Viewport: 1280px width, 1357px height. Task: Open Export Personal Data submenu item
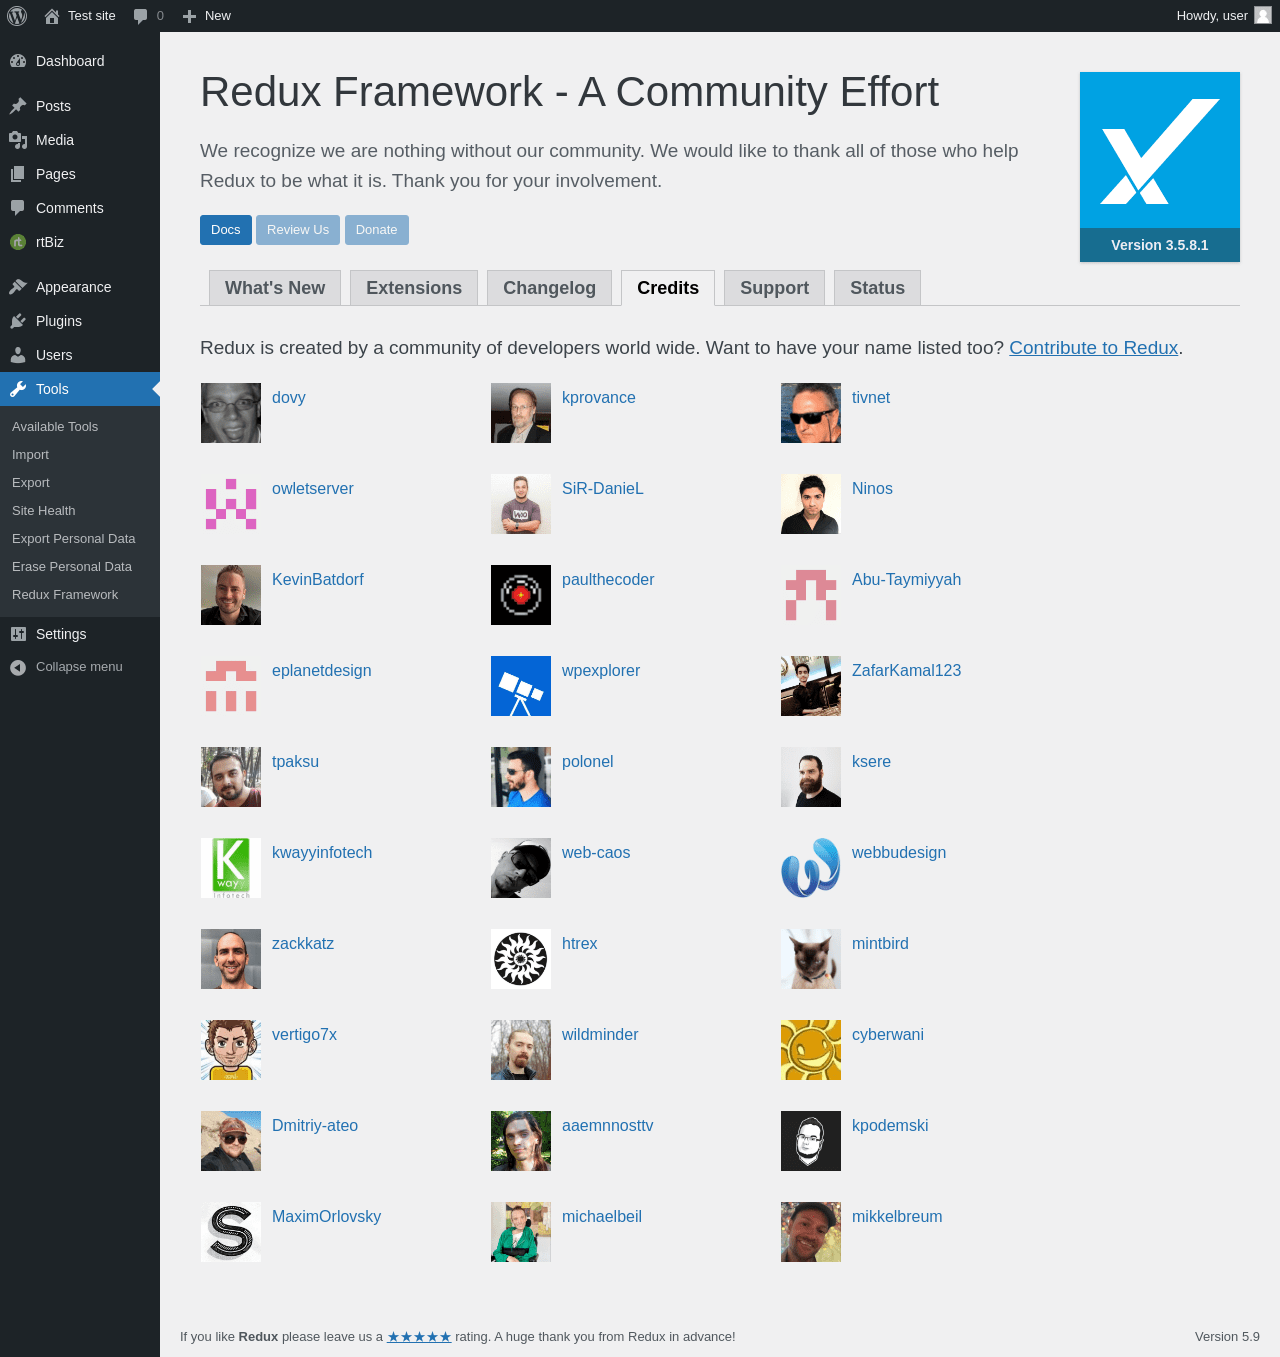pyautogui.click(x=80, y=539)
